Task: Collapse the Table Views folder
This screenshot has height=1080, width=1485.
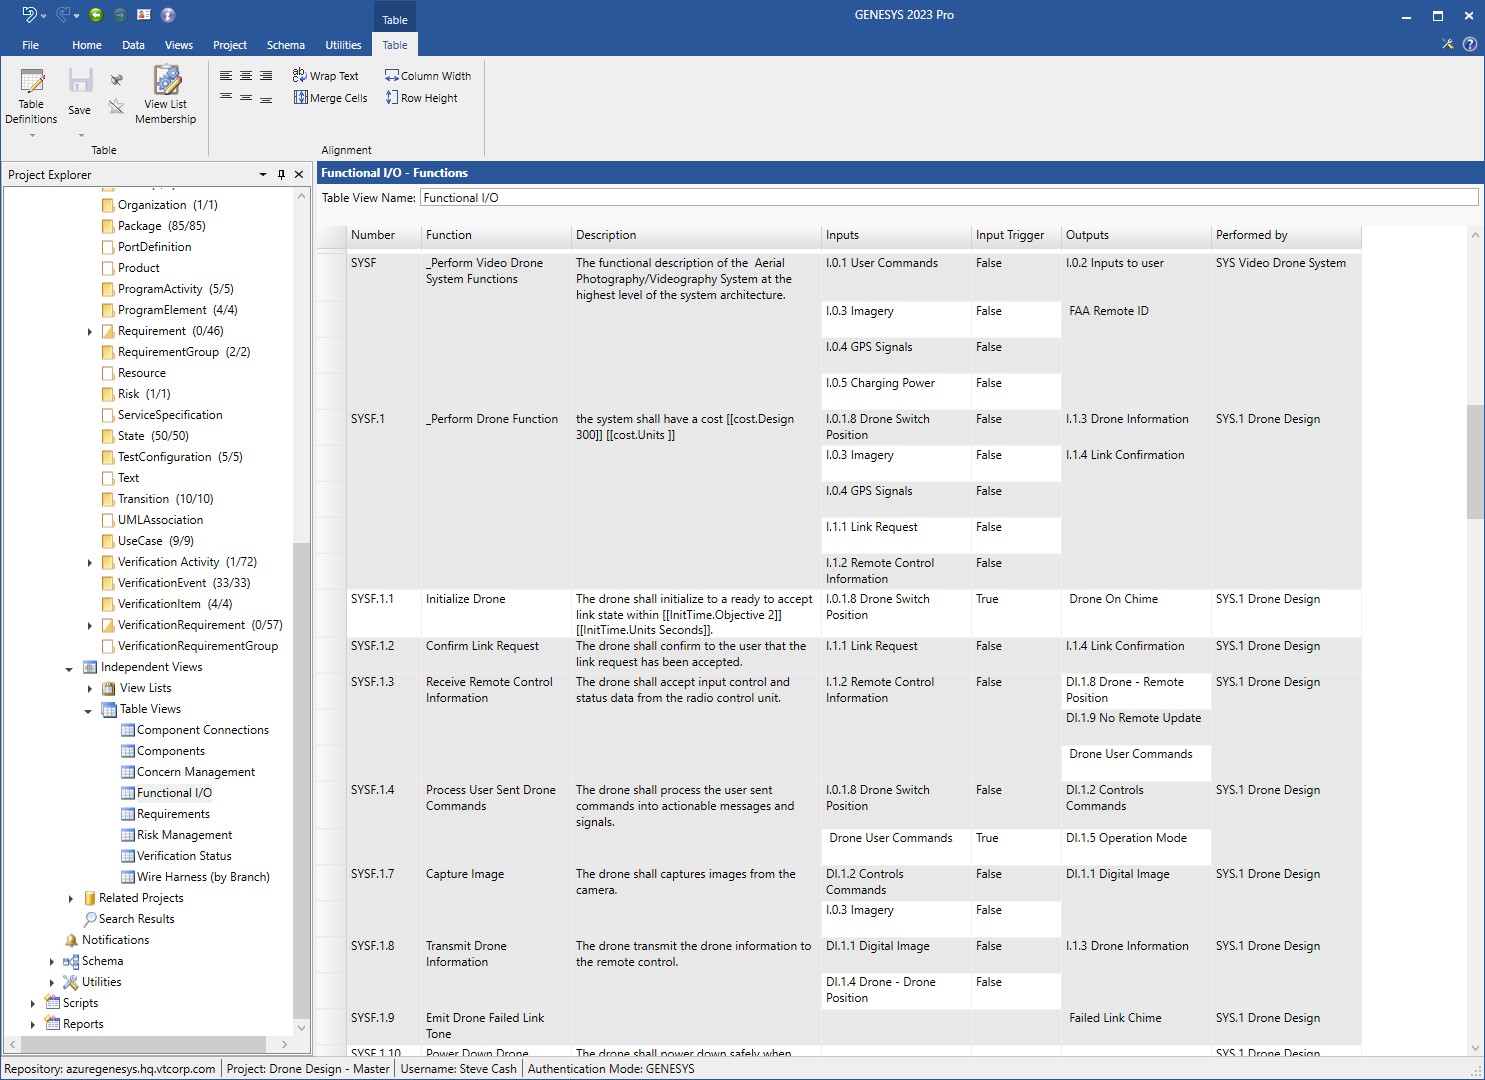Action: [88, 709]
